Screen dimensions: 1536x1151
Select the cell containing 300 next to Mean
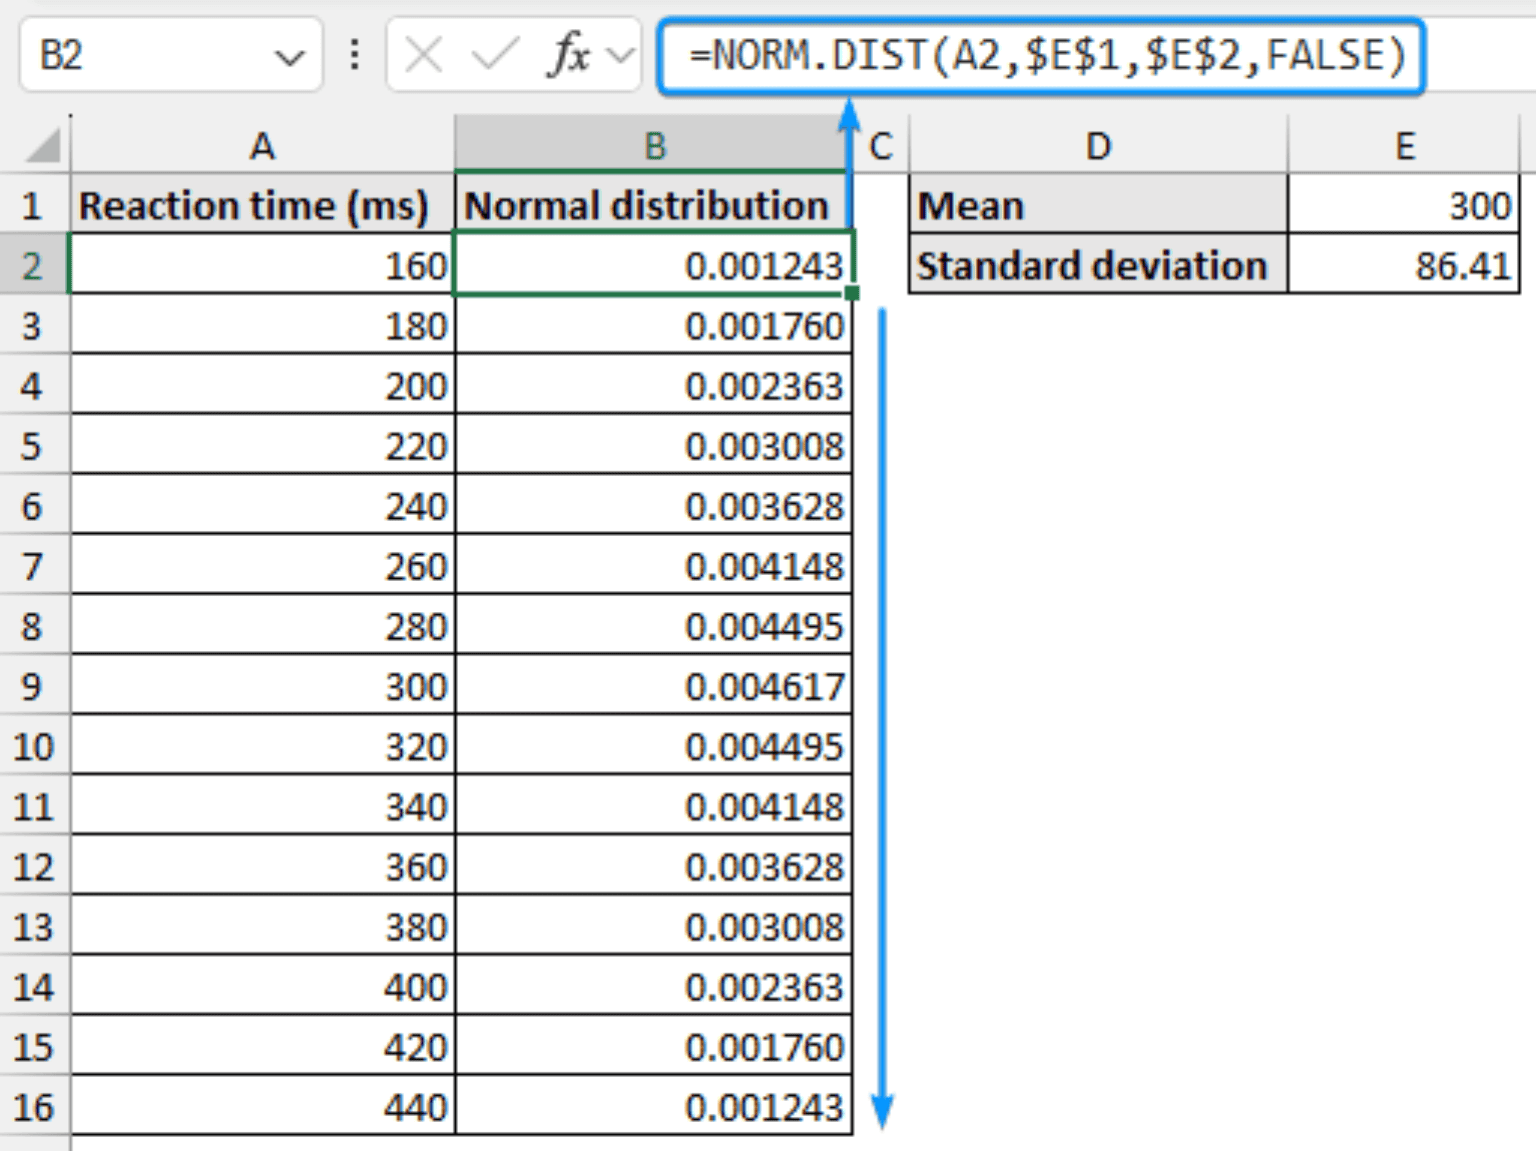tap(1405, 205)
